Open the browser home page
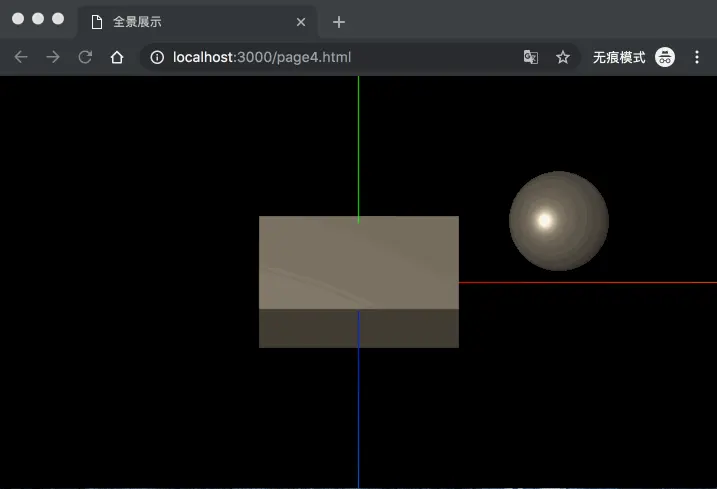717x489 pixels. [x=117, y=57]
